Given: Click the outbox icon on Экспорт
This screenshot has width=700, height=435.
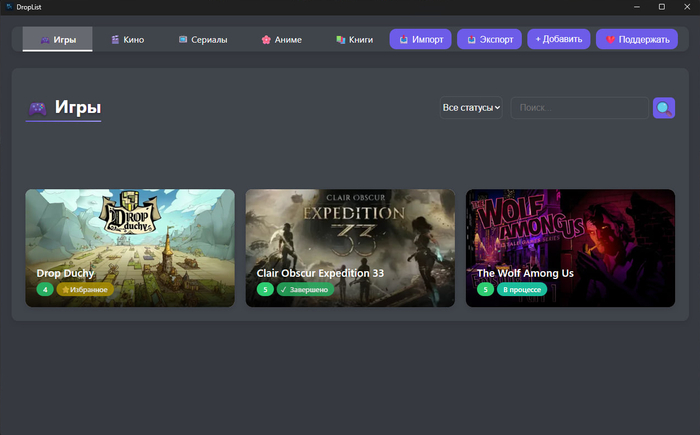Looking at the screenshot, I should [471, 39].
